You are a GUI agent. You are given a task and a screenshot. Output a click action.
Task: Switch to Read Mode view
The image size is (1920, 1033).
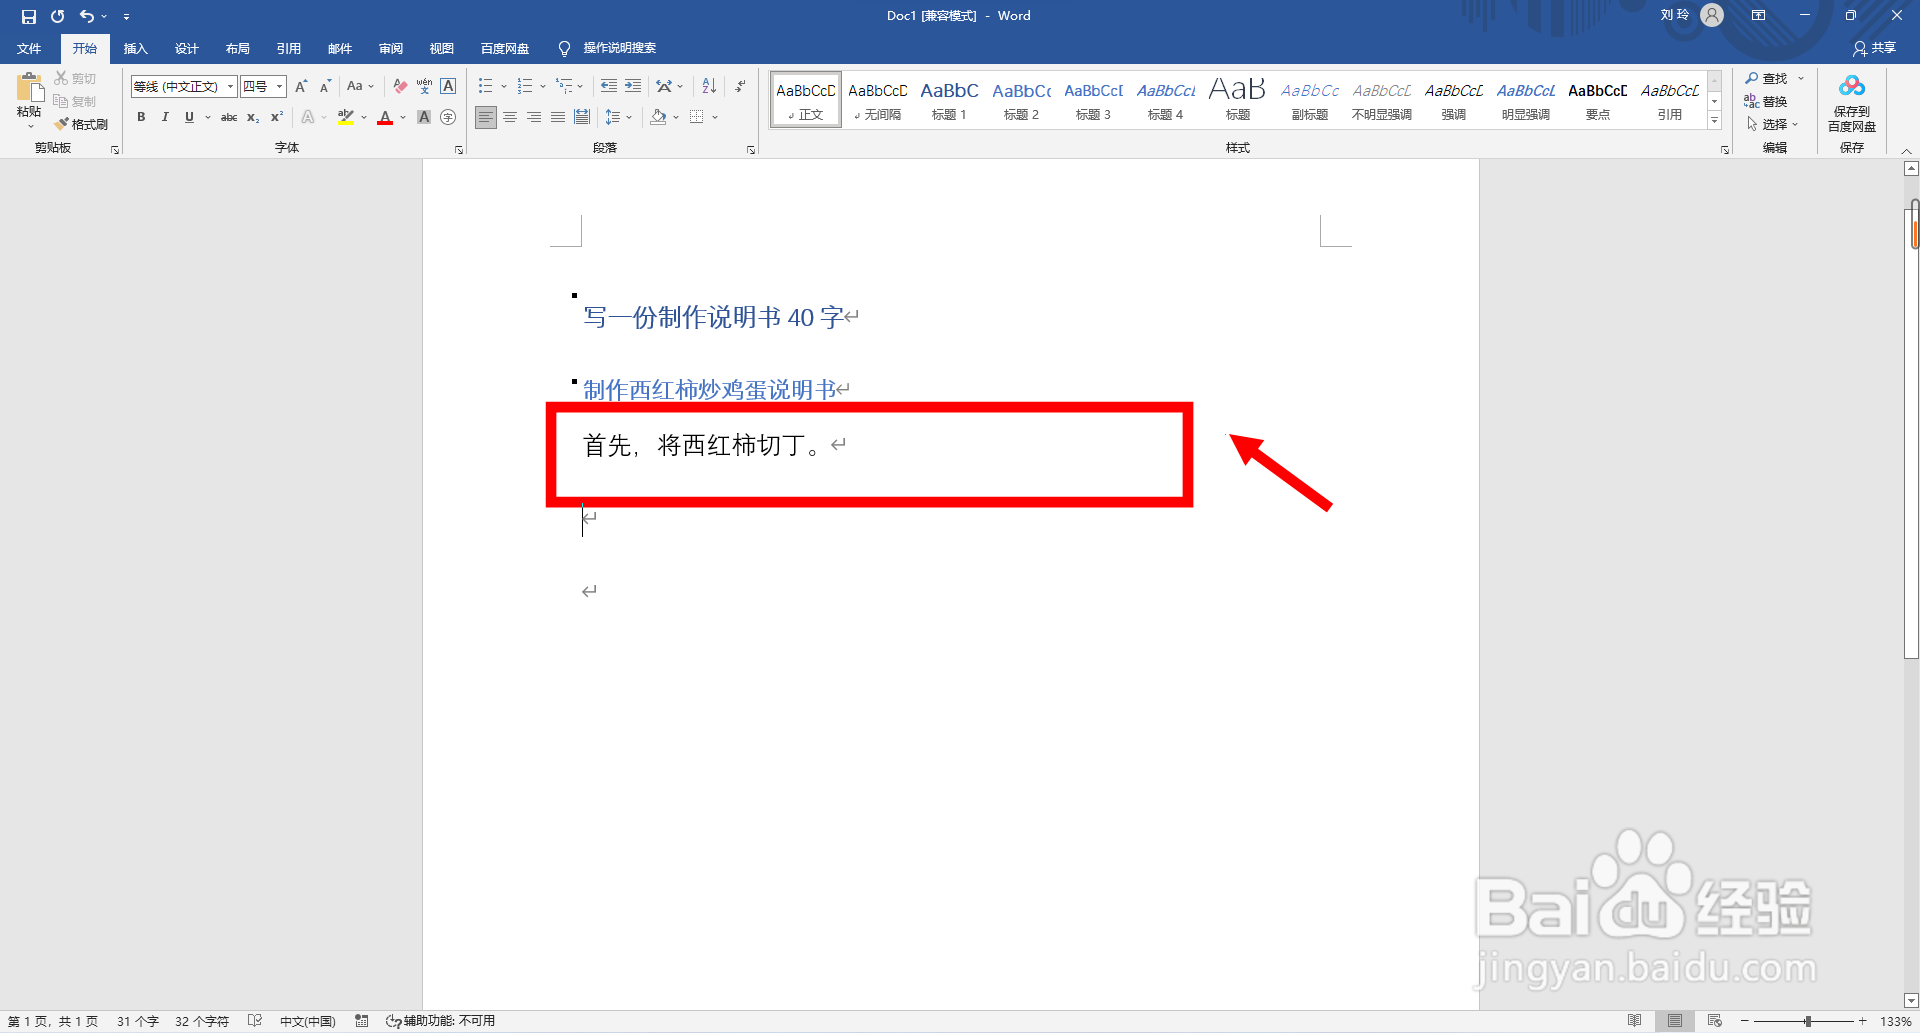[x=1634, y=1021]
